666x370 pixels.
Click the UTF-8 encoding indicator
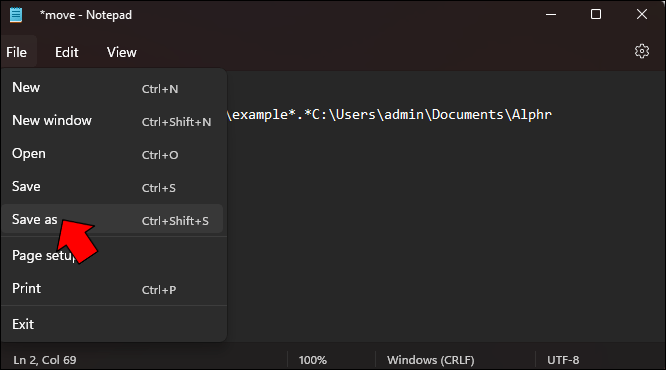click(563, 360)
